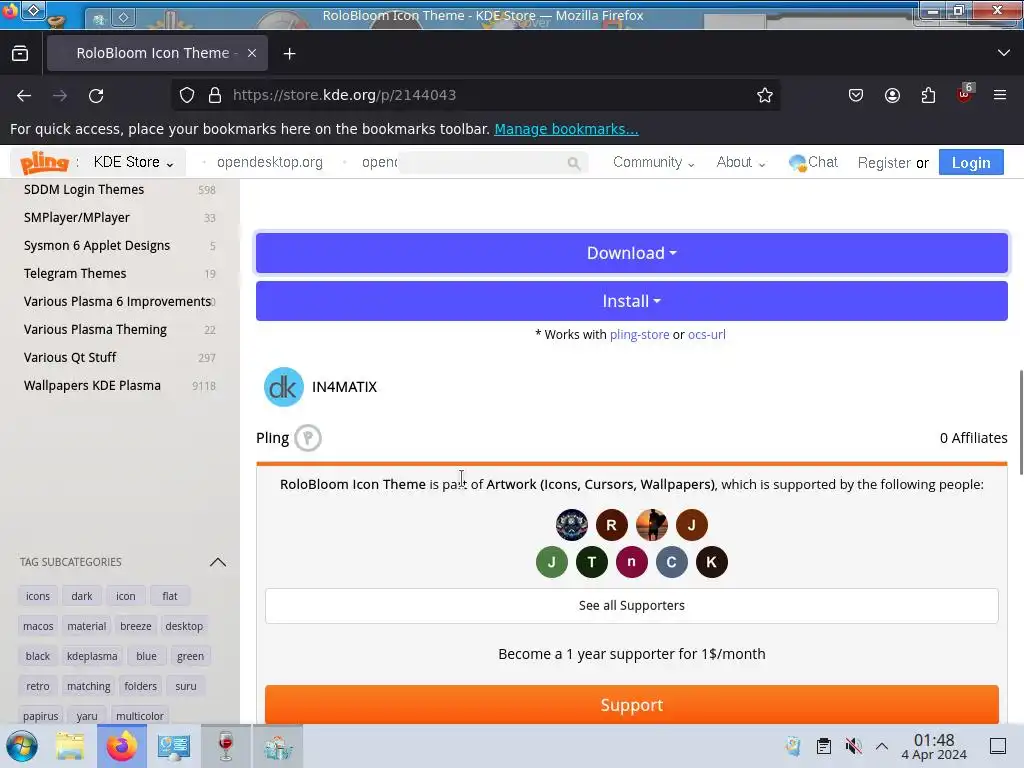Viewport: 1024px width, 768px height.
Task: Click the greyed-out forward arrow
Action: point(60,95)
